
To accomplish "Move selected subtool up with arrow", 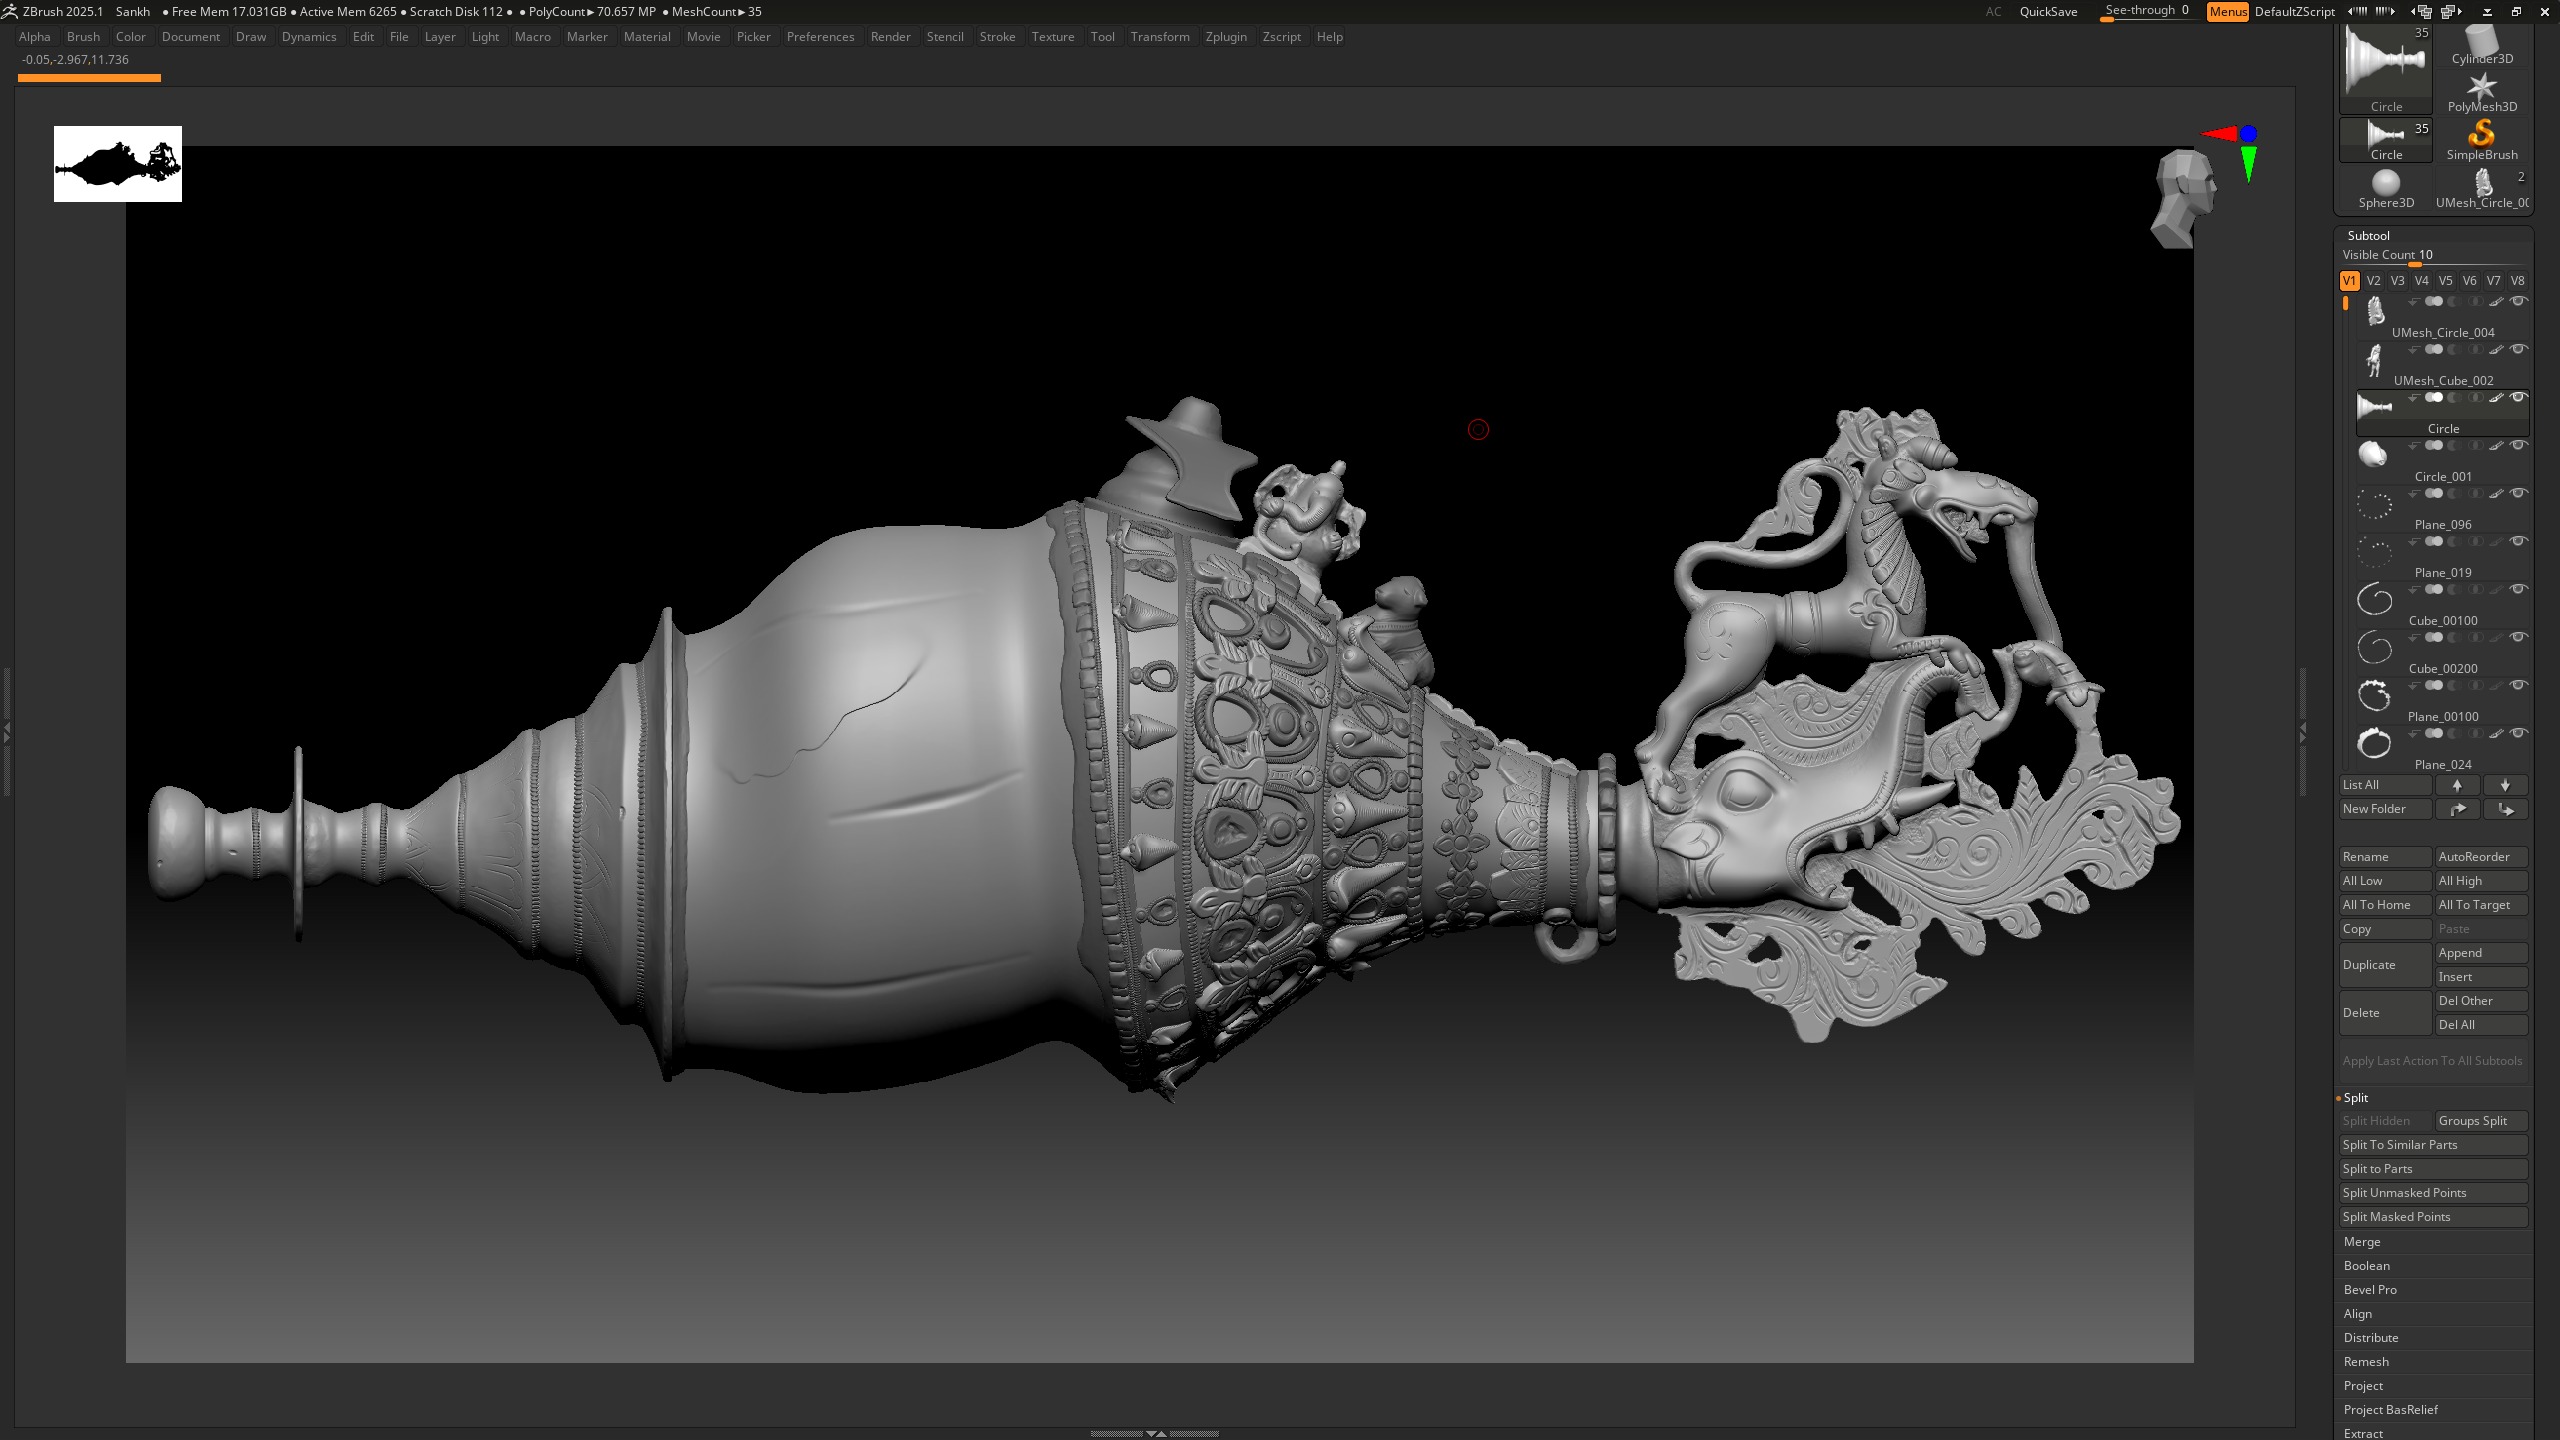I will point(2457,785).
